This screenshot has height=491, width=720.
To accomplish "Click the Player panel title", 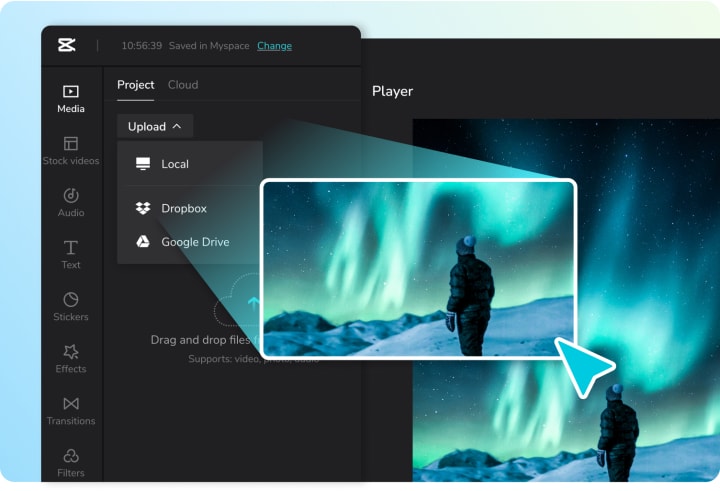I will pos(392,91).
